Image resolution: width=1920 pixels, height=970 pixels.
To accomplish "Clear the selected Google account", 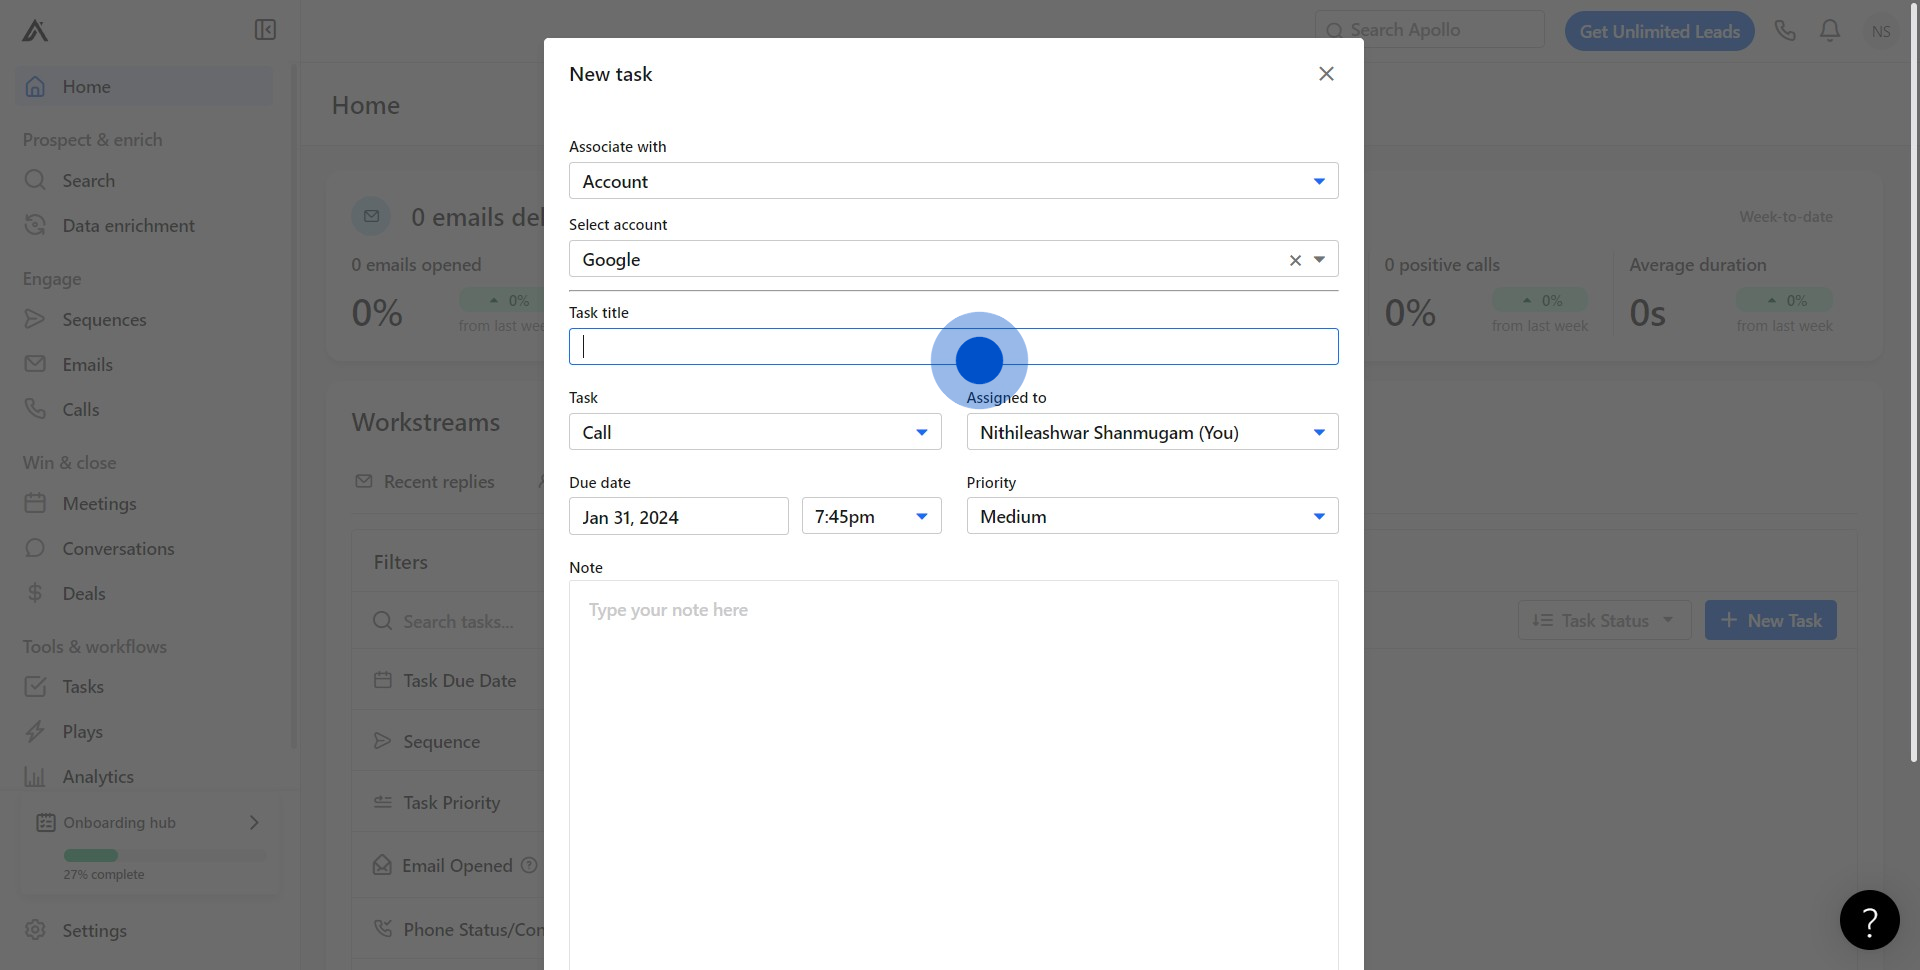I will (x=1295, y=260).
